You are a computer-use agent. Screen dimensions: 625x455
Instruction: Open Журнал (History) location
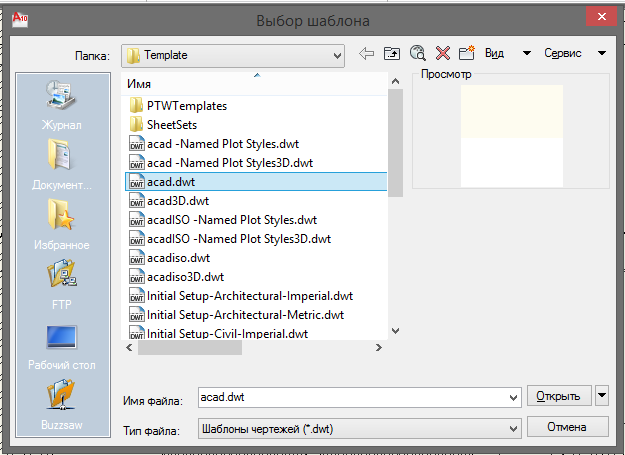pos(61,105)
